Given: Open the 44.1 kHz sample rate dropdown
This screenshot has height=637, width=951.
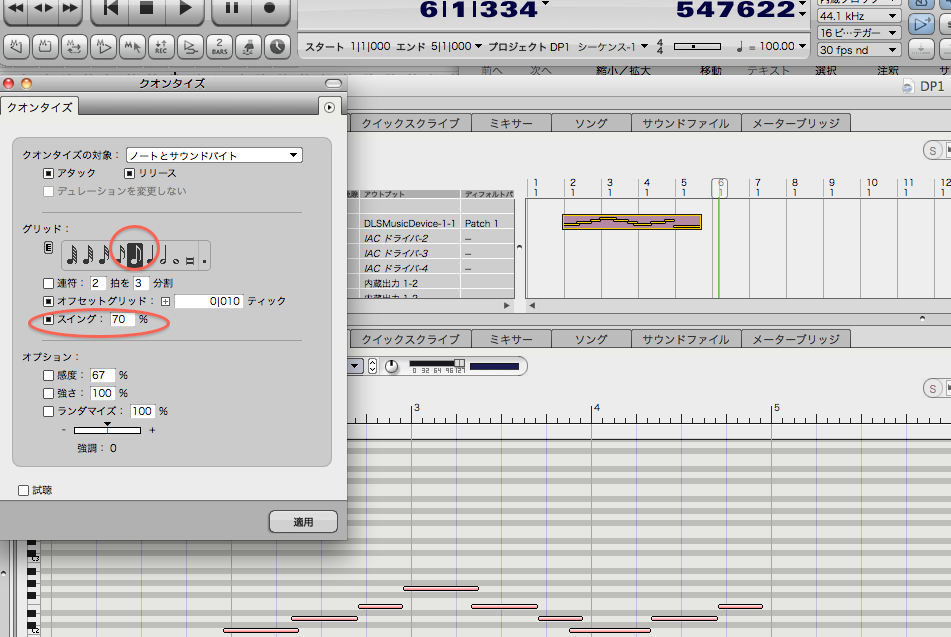Looking at the screenshot, I should (858, 16).
